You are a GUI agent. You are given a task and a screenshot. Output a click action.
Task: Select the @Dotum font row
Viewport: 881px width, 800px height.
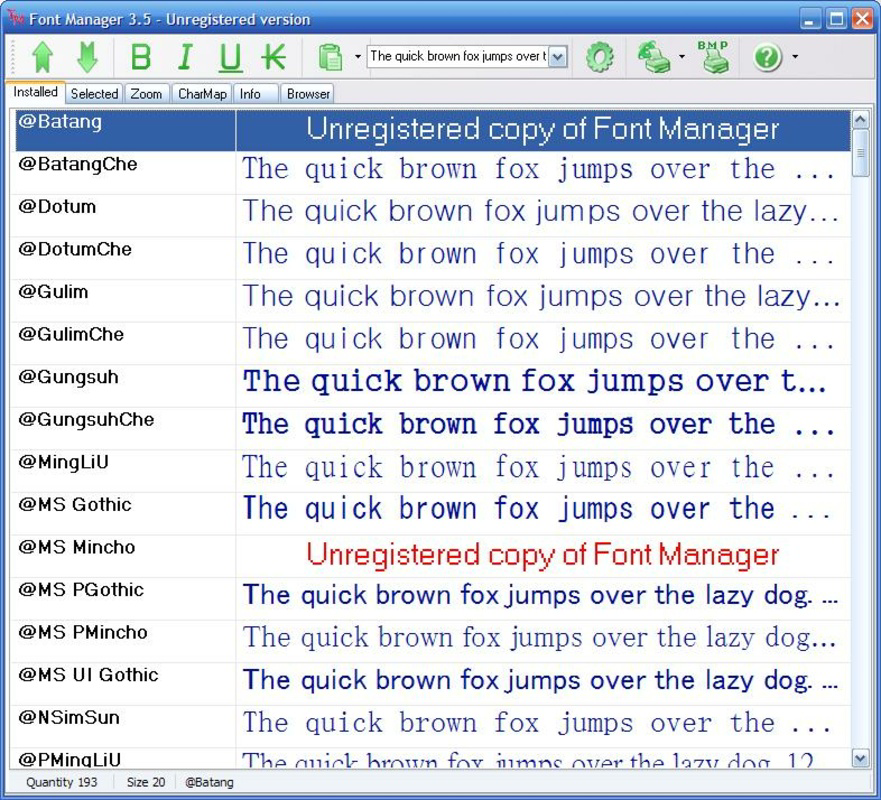coord(433,216)
